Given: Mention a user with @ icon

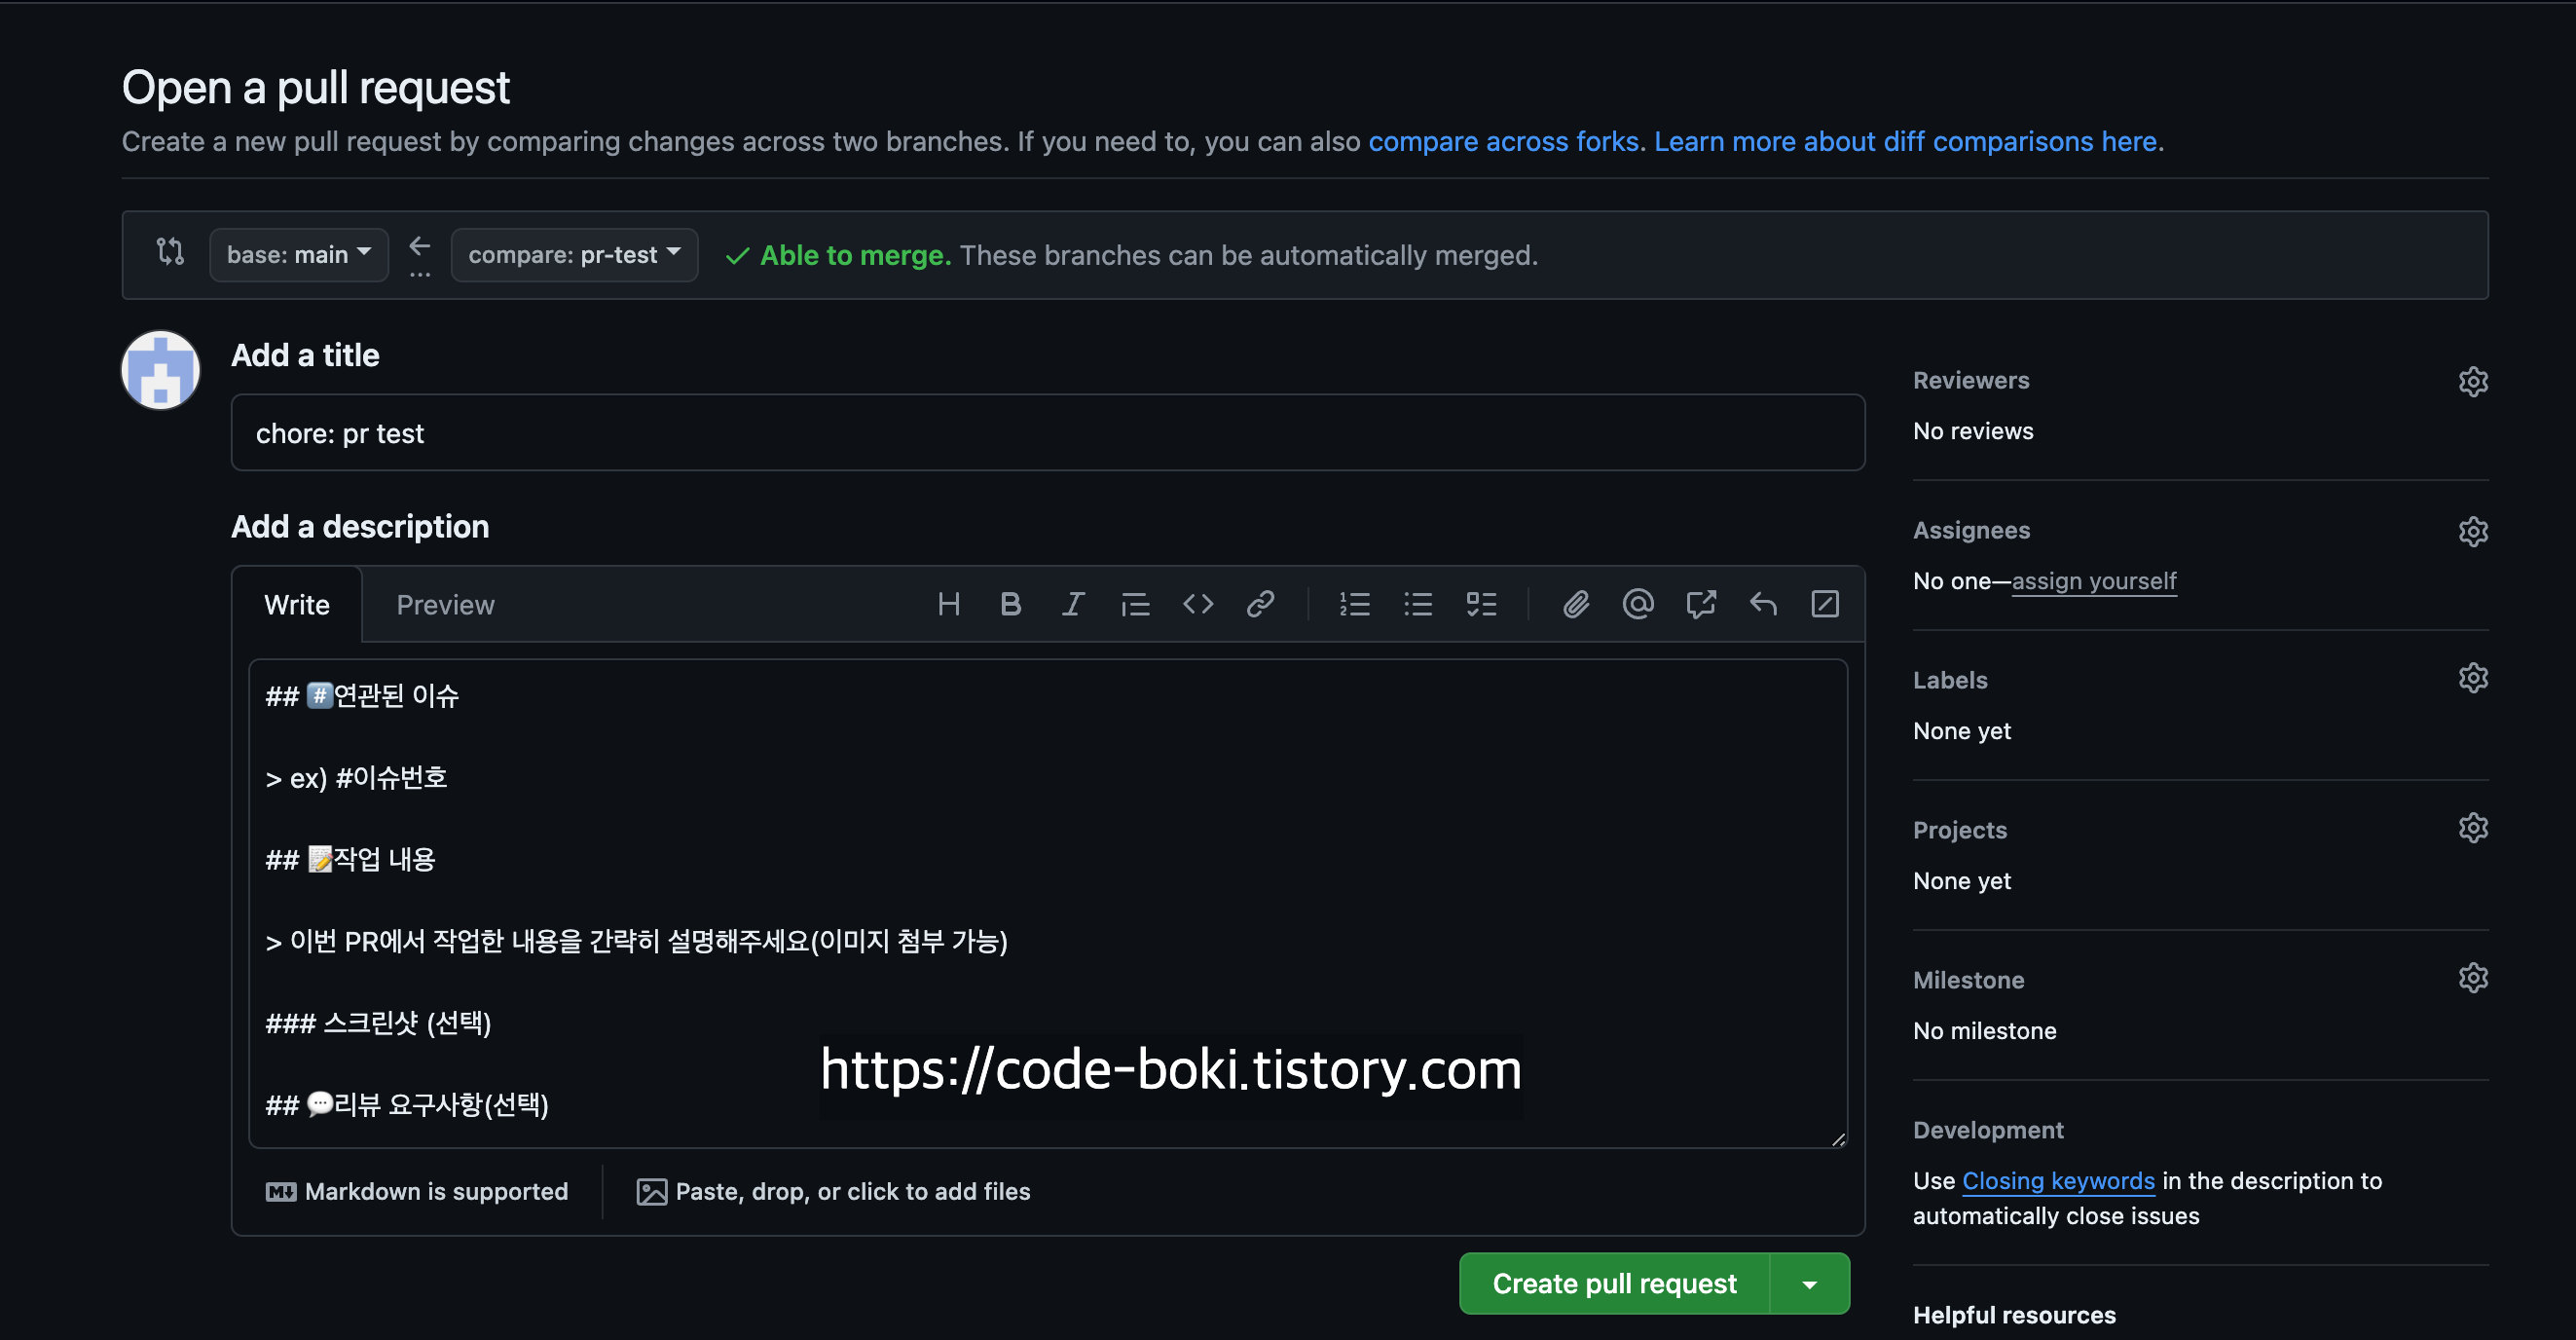Looking at the screenshot, I should [x=1638, y=604].
